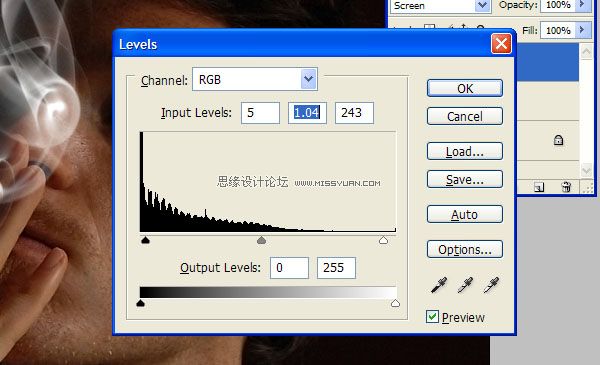
Task: Pick the gray point eyedropper in Levels
Action: [x=465, y=285]
